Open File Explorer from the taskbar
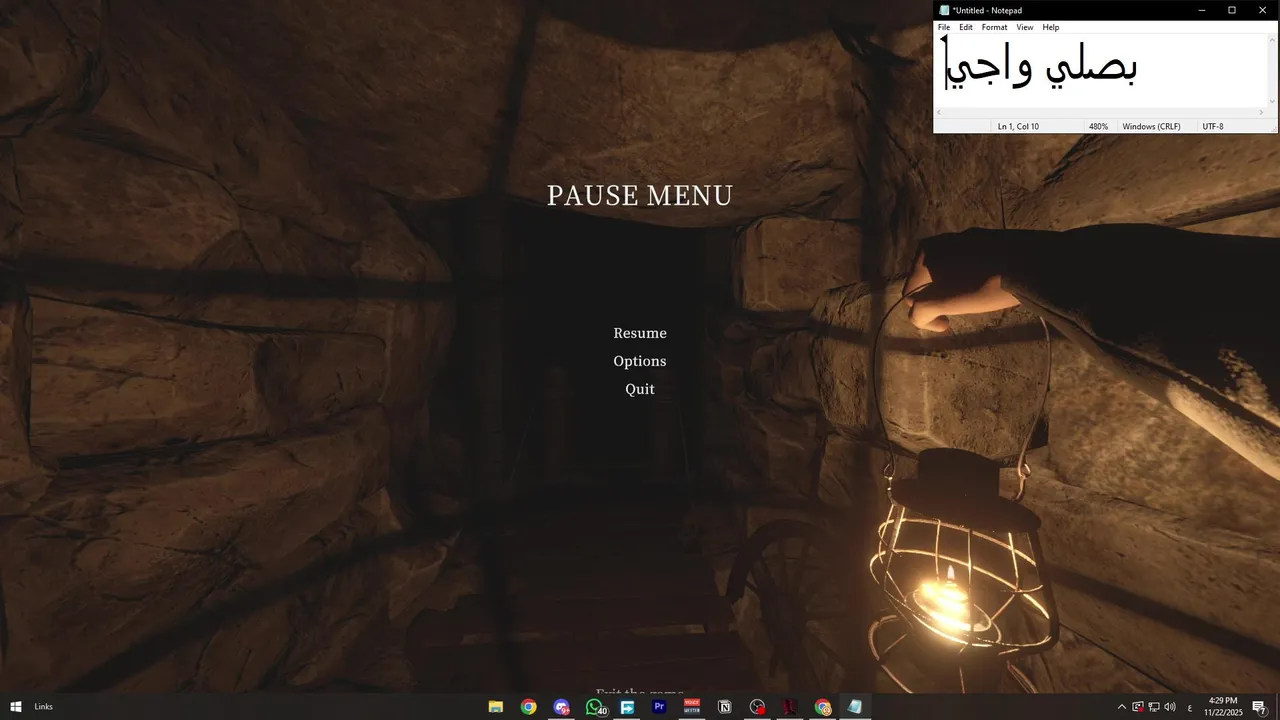1280x720 pixels. coord(496,707)
